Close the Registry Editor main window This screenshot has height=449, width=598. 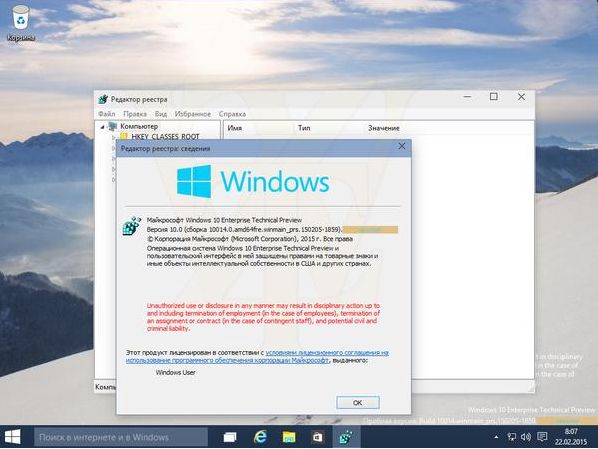pyautogui.click(x=521, y=97)
